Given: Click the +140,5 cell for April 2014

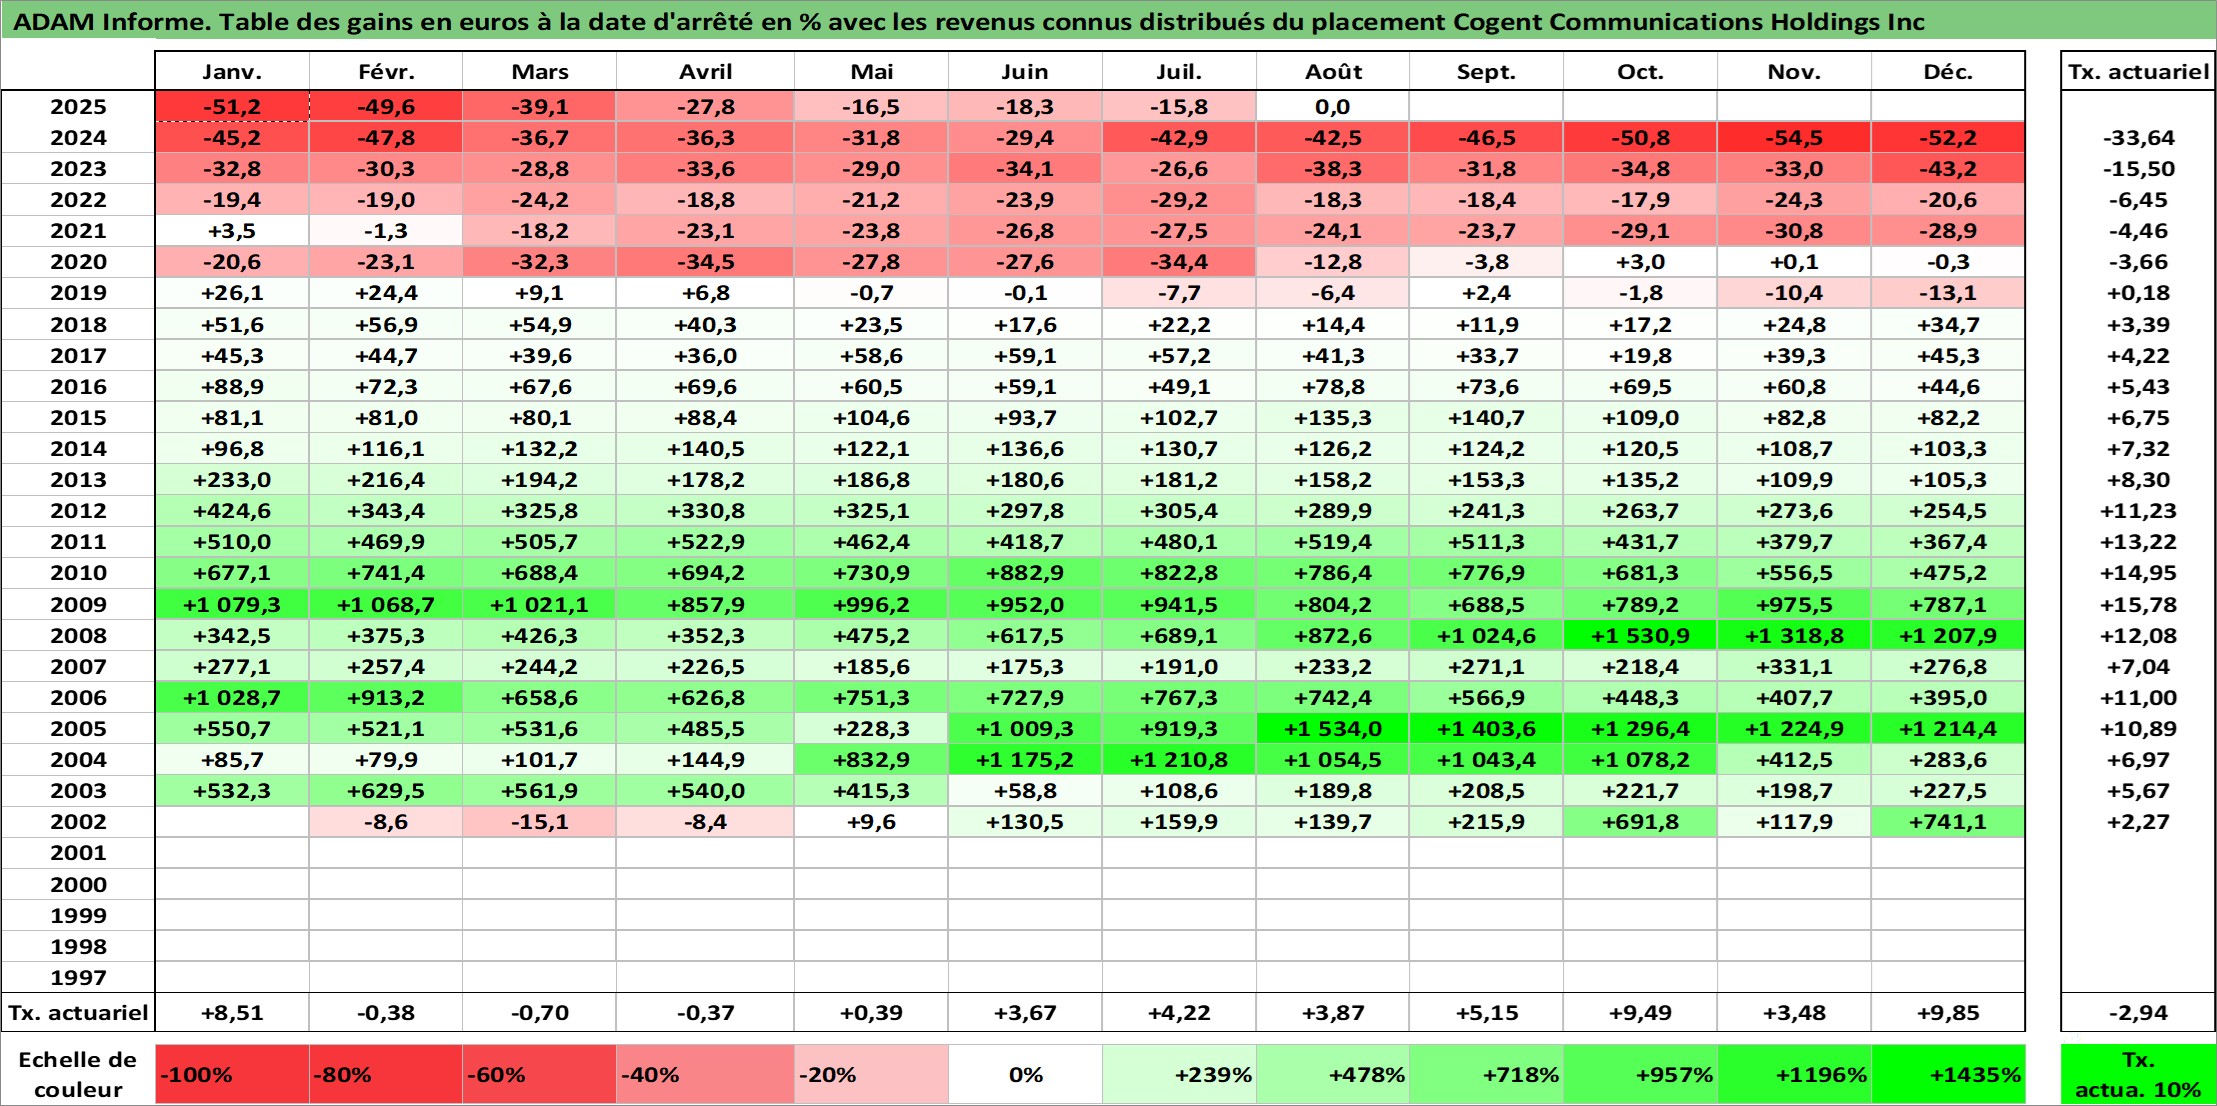Looking at the screenshot, I should 705,449.
